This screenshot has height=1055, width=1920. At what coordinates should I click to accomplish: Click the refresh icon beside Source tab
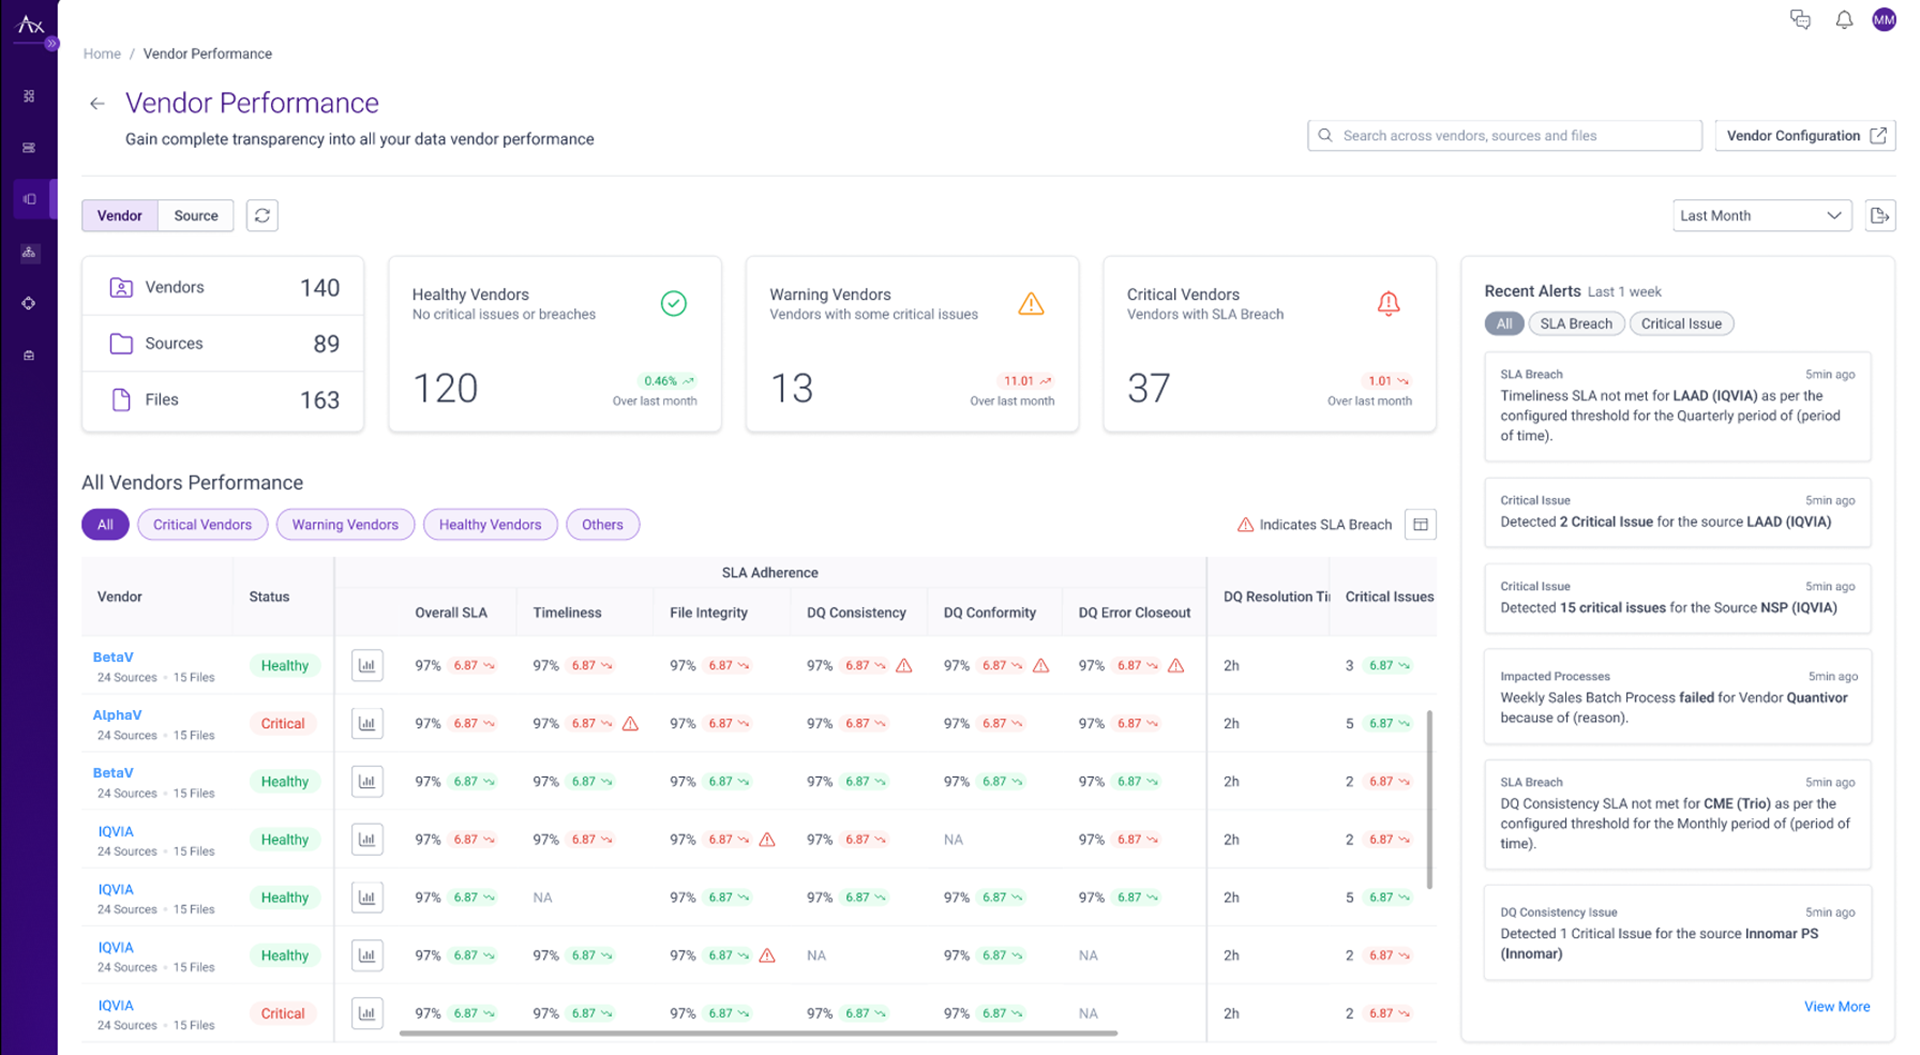(262, 215)
